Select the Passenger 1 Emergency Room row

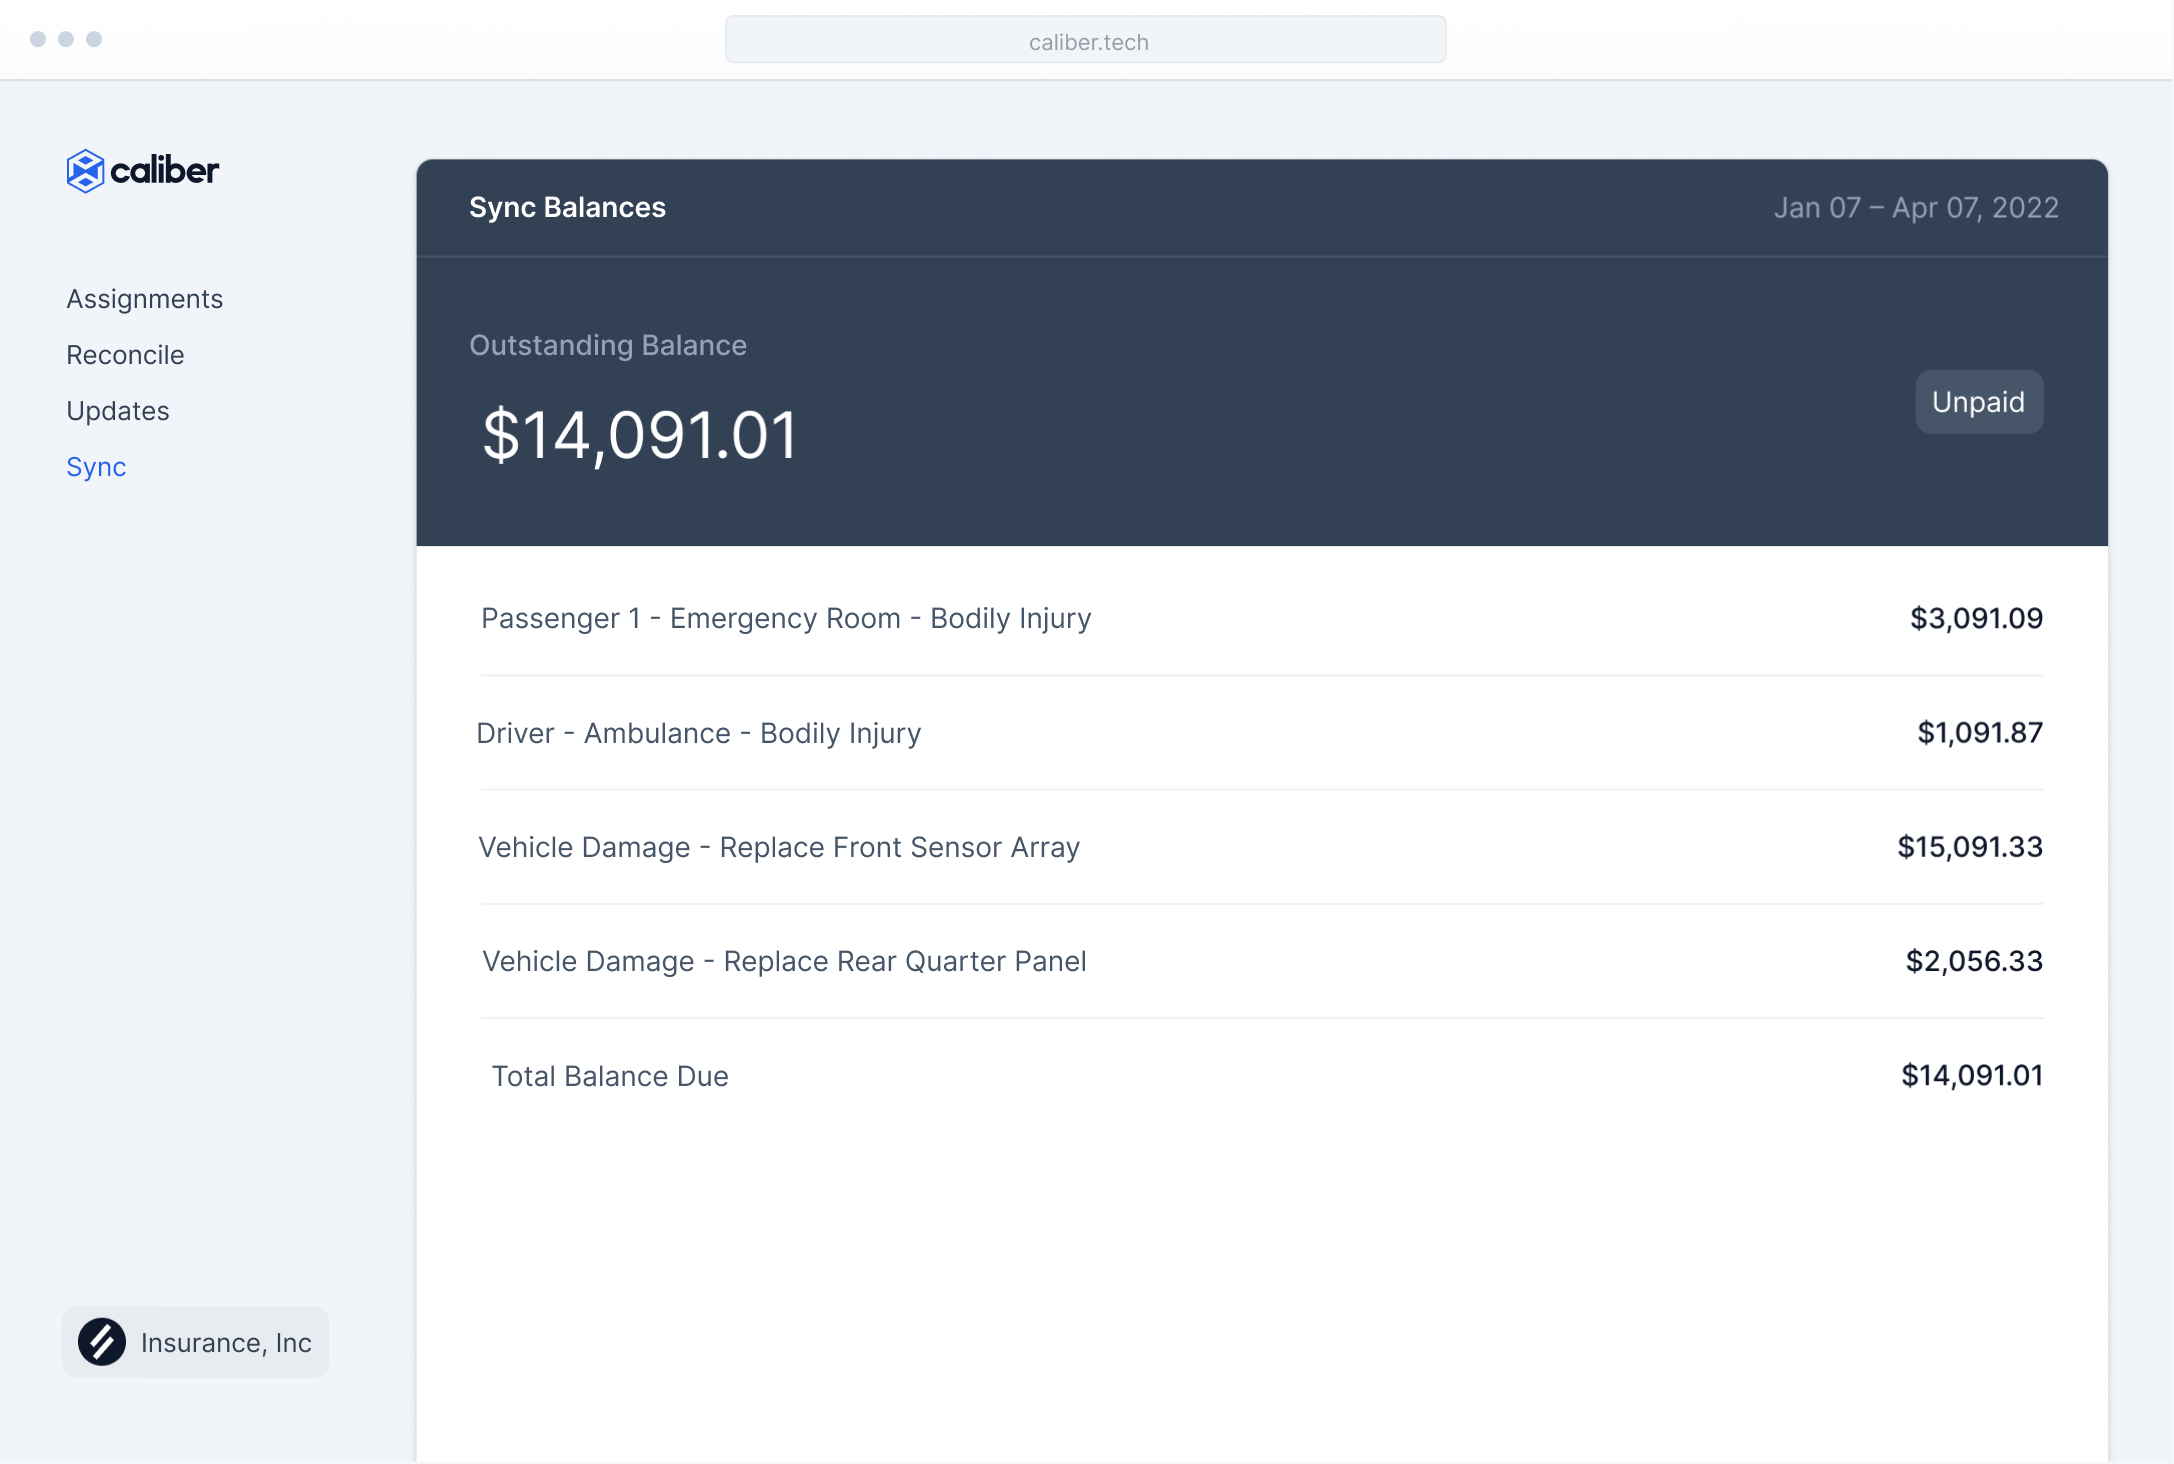click(x=786, y=618)
